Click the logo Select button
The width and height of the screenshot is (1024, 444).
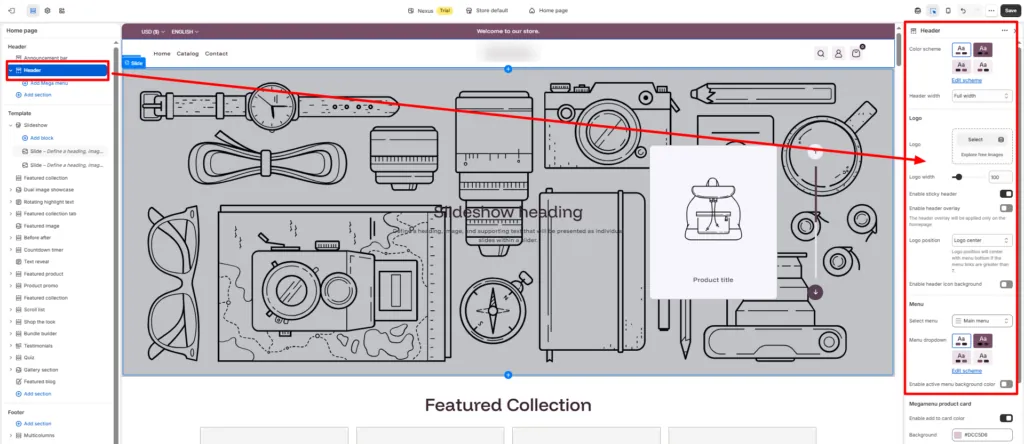pos(976,140)
